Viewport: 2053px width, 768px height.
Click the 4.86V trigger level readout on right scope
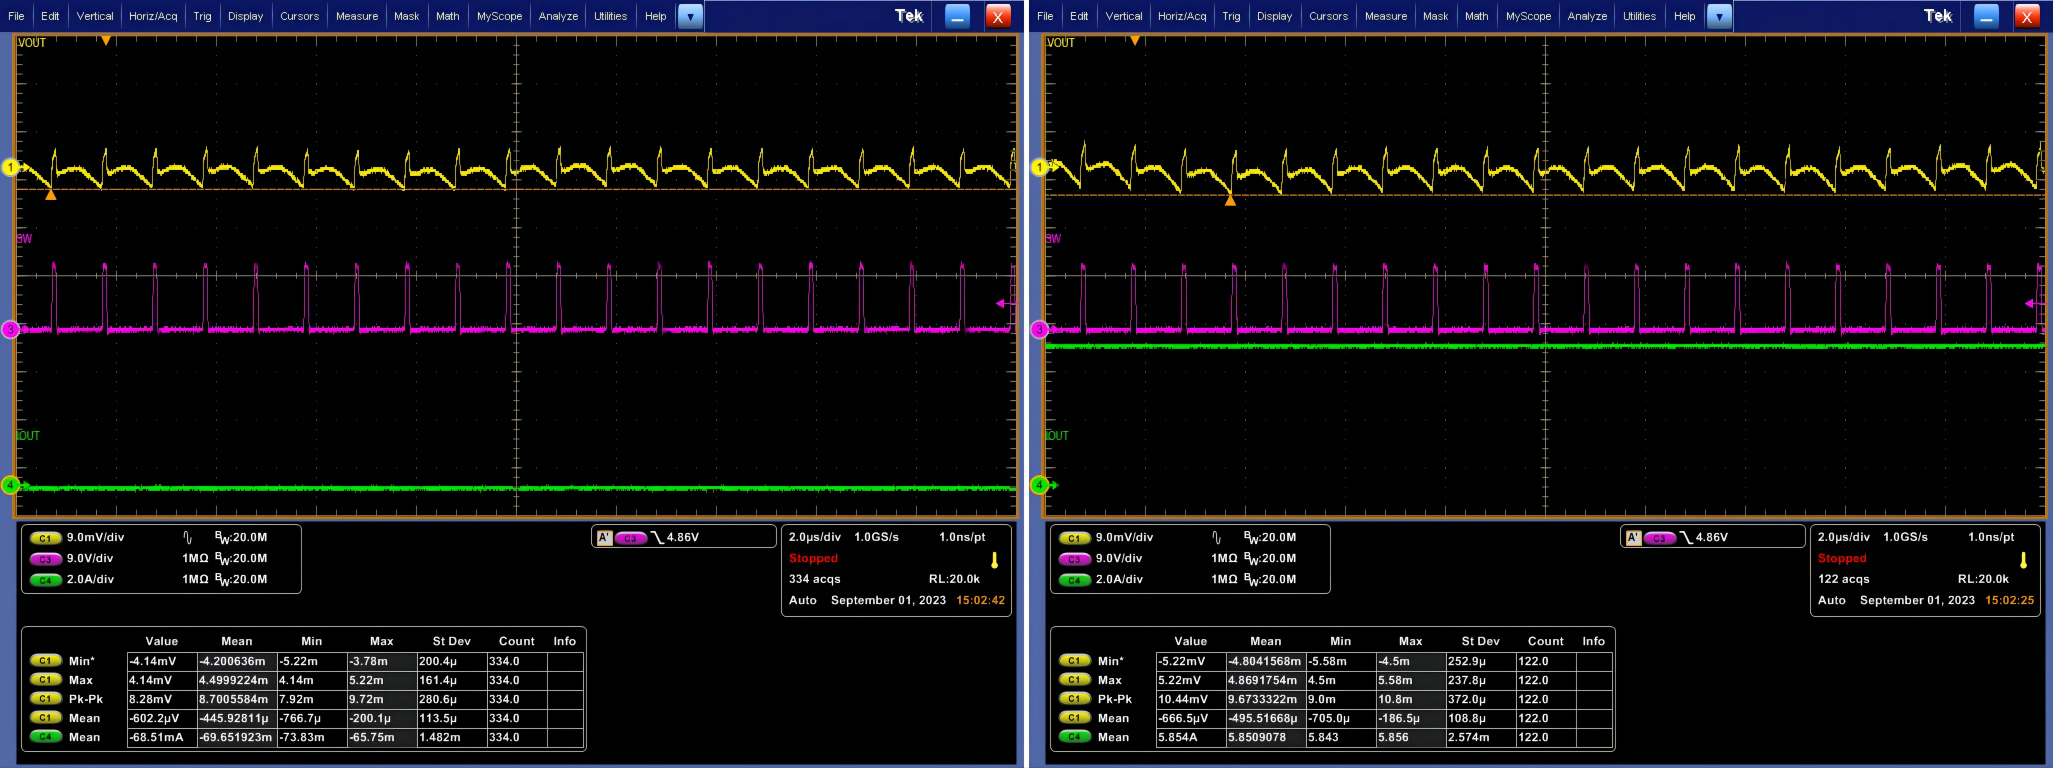pos(1712,537)
